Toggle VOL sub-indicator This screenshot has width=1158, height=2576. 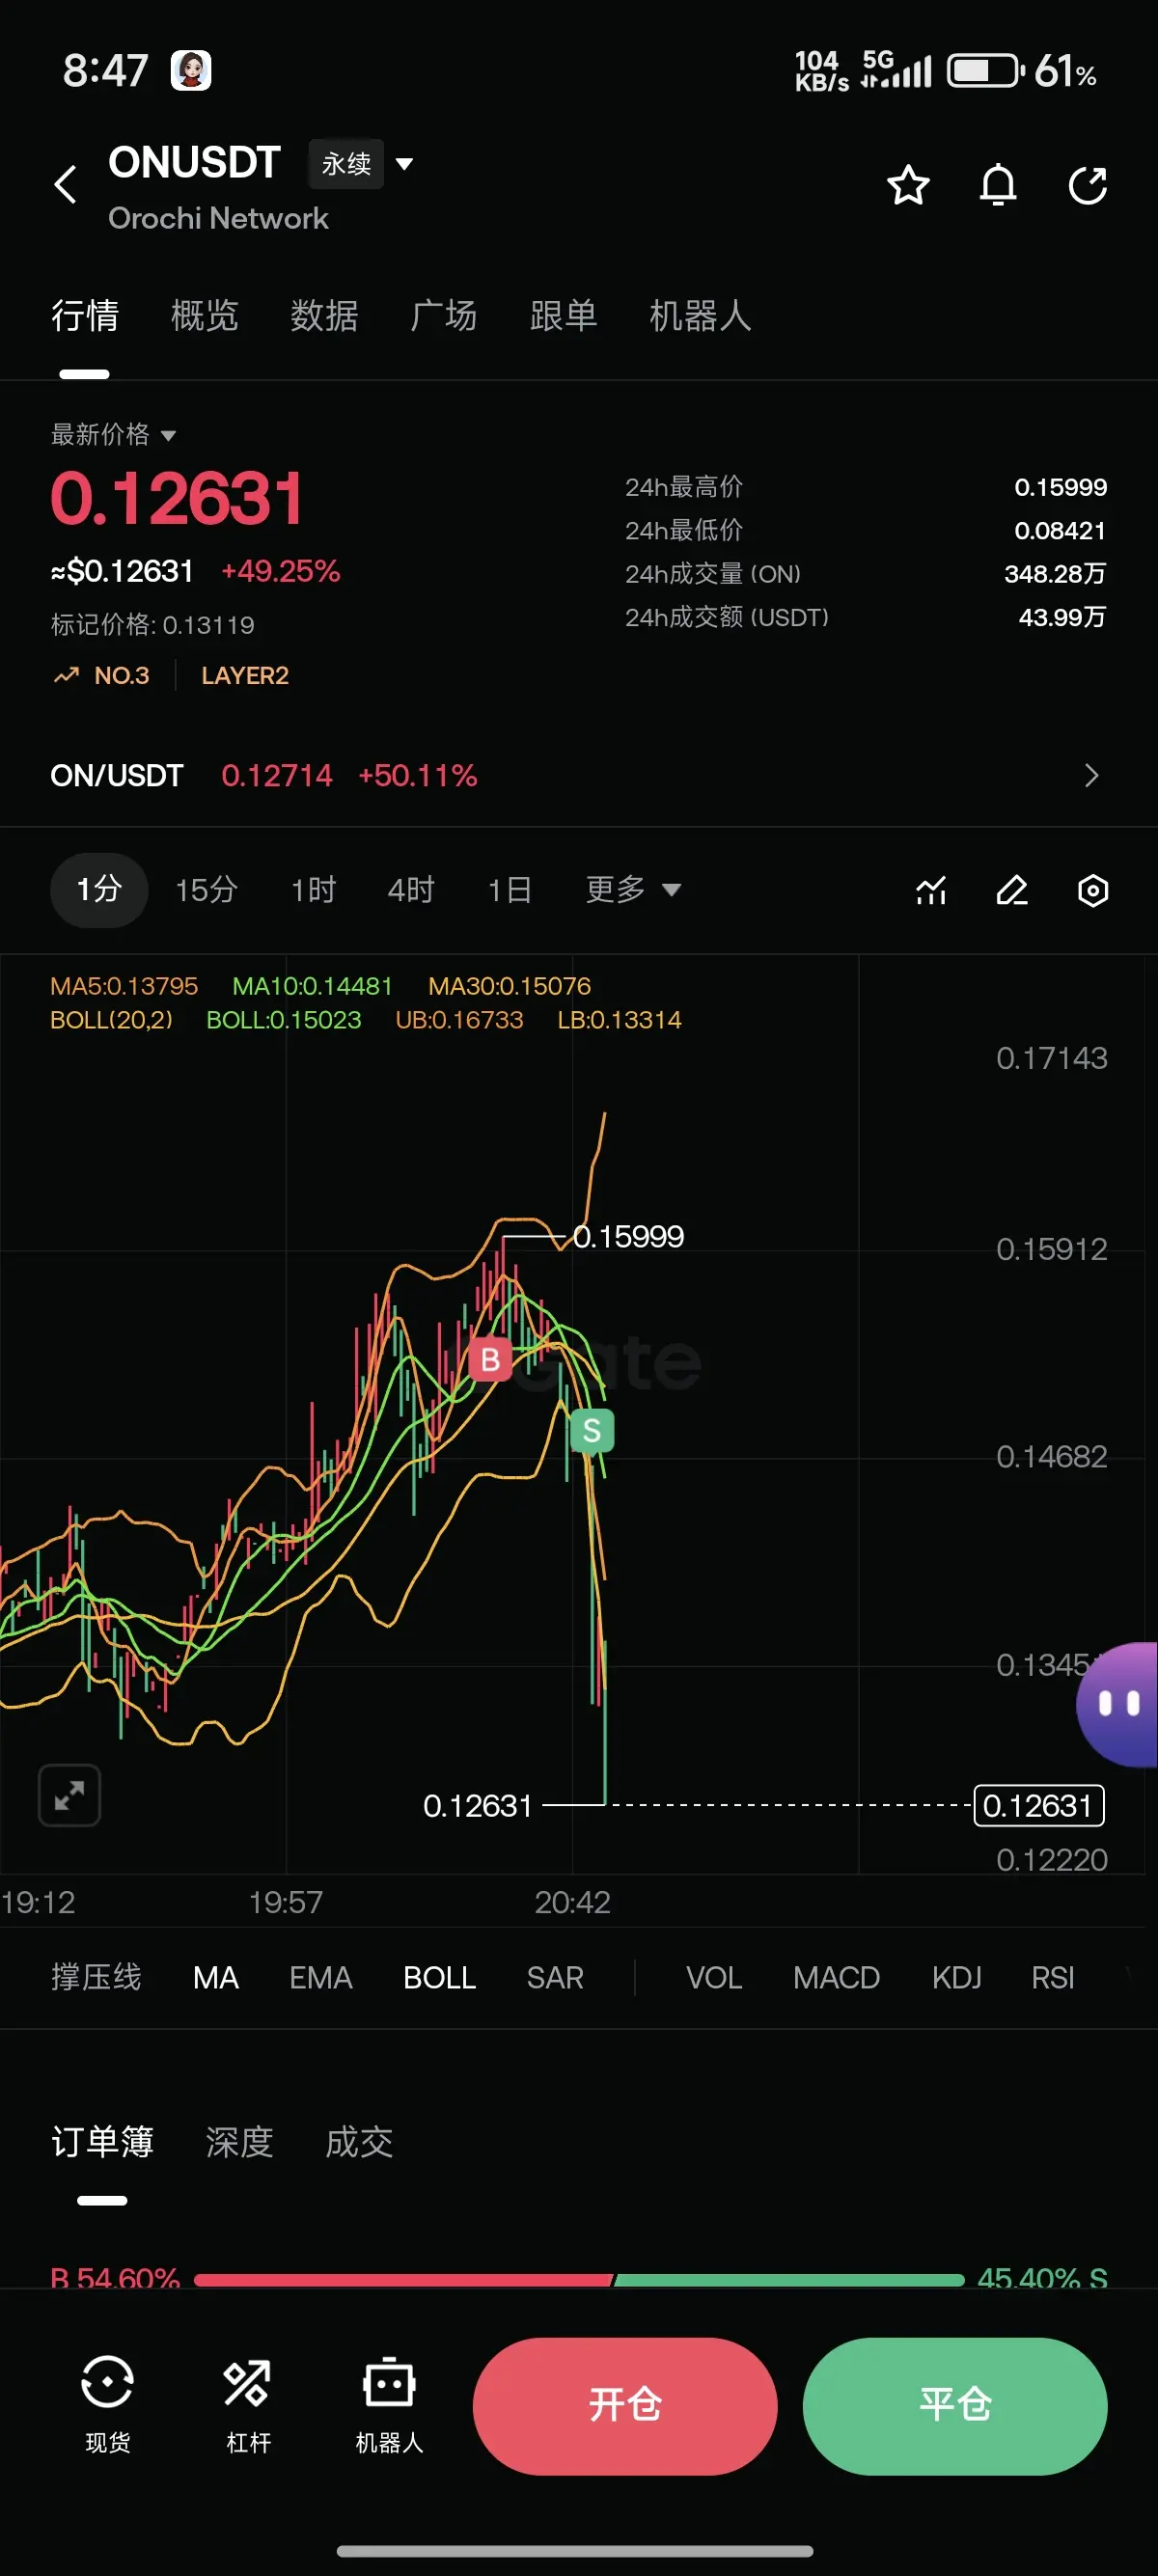(714, 1977)
